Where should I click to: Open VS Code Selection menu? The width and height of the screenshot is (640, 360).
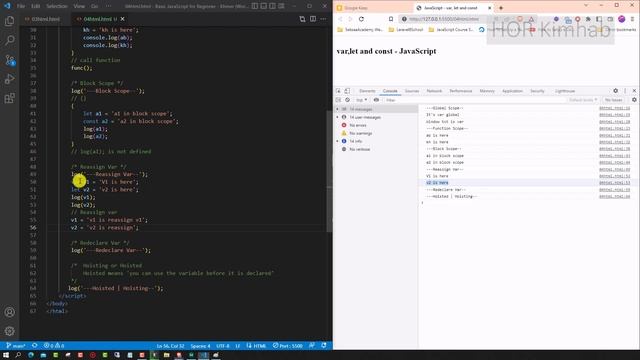pyautogui.click(x=57, y=6)
